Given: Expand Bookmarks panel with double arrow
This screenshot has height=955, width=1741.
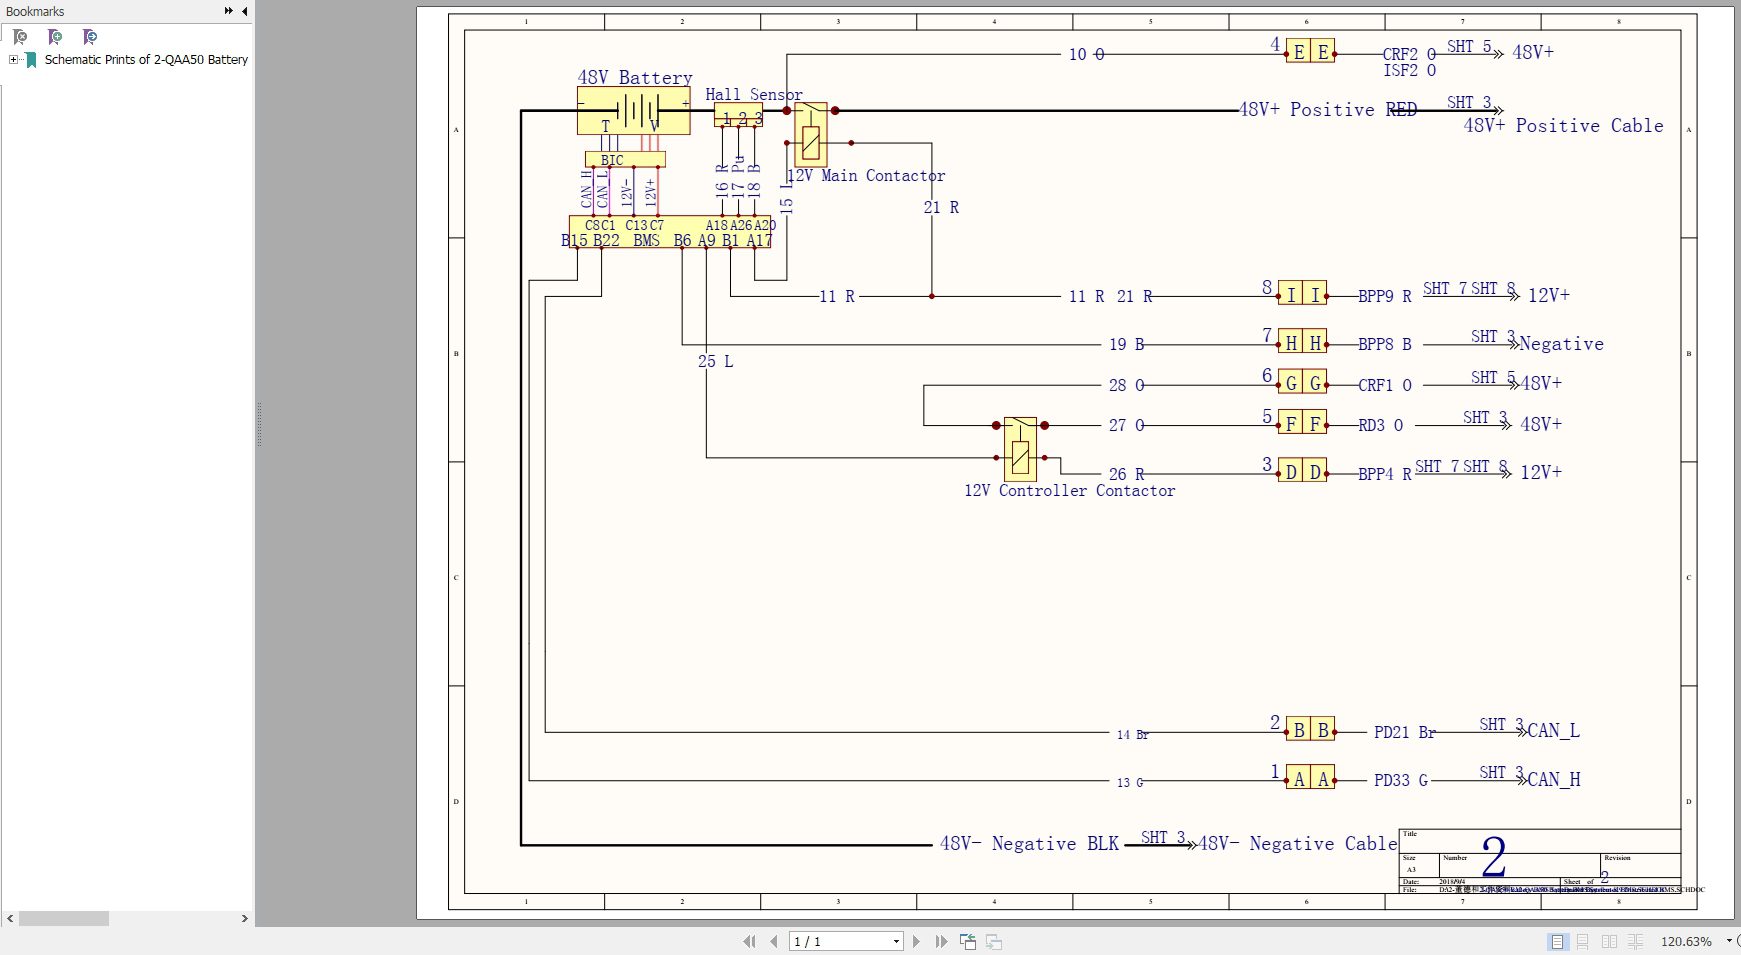Looking at the screenshot, I should click(228, 11).
